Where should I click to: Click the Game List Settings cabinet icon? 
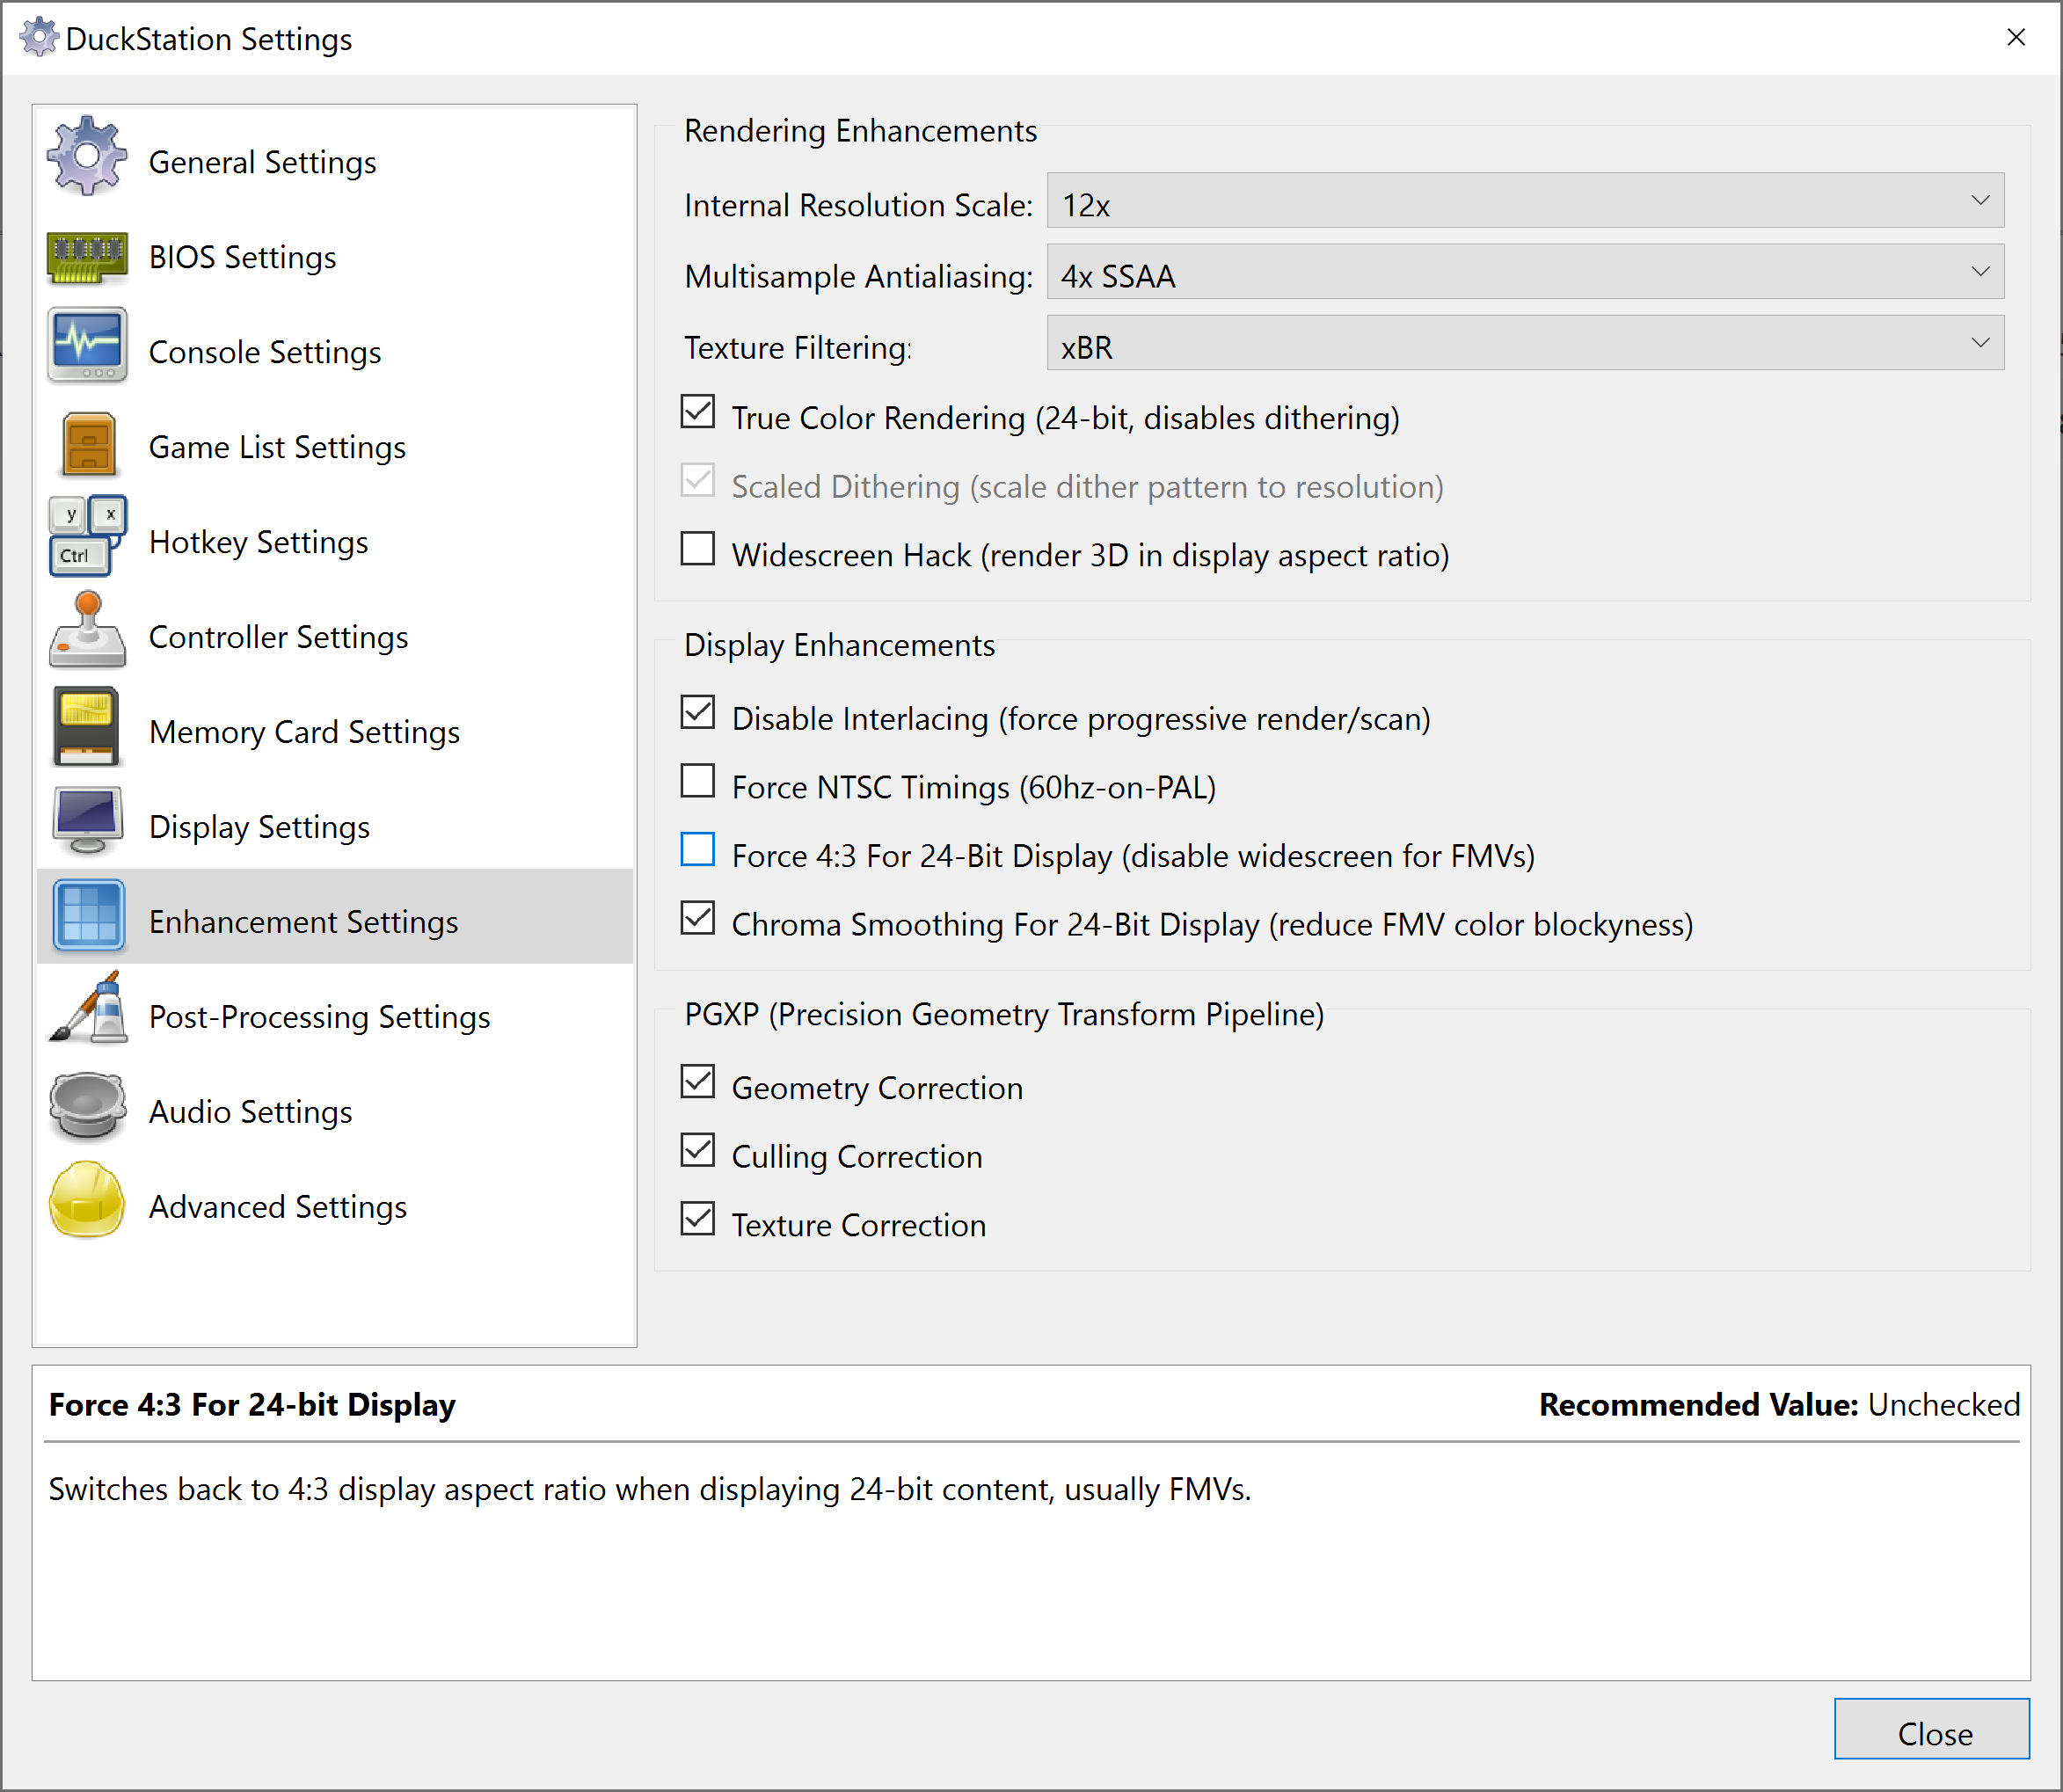tap(88, 444)
